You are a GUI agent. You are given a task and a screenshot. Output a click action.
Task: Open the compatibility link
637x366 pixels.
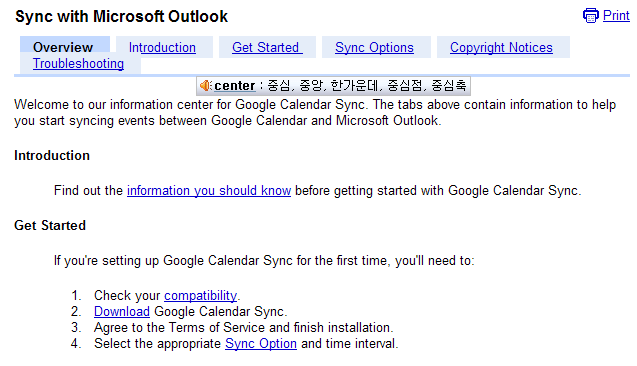pyautogui.click(x=200, y=295)
